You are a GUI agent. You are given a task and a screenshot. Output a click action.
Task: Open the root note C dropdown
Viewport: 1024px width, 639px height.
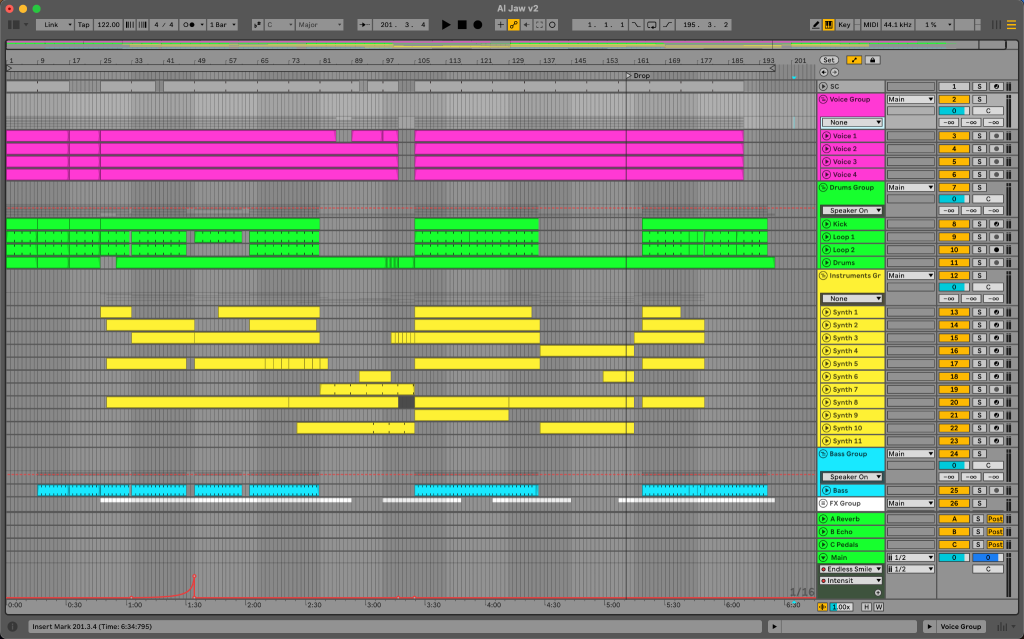280,25
